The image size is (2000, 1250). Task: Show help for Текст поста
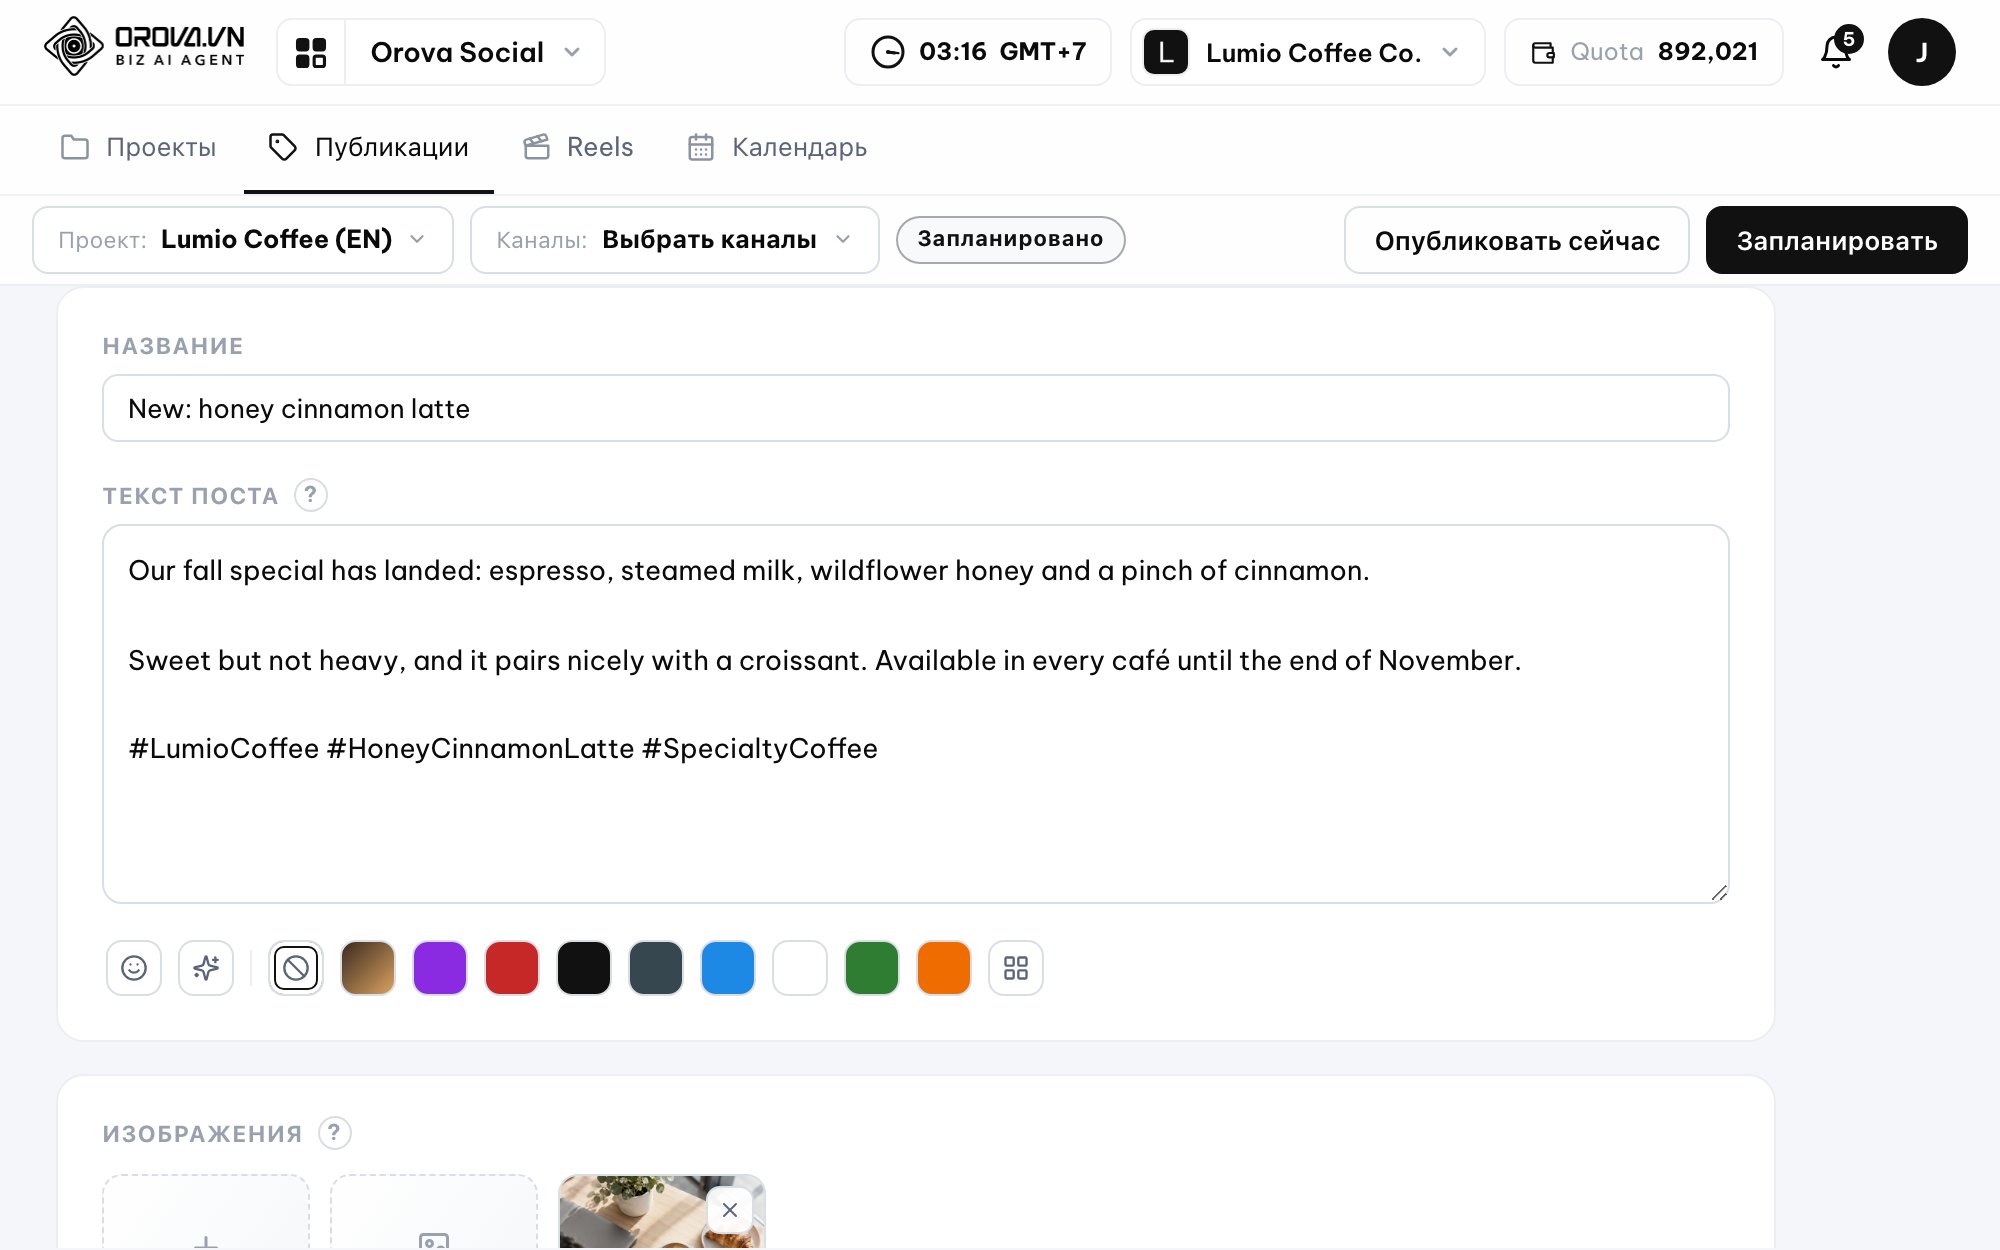click(x=311, y=495)
